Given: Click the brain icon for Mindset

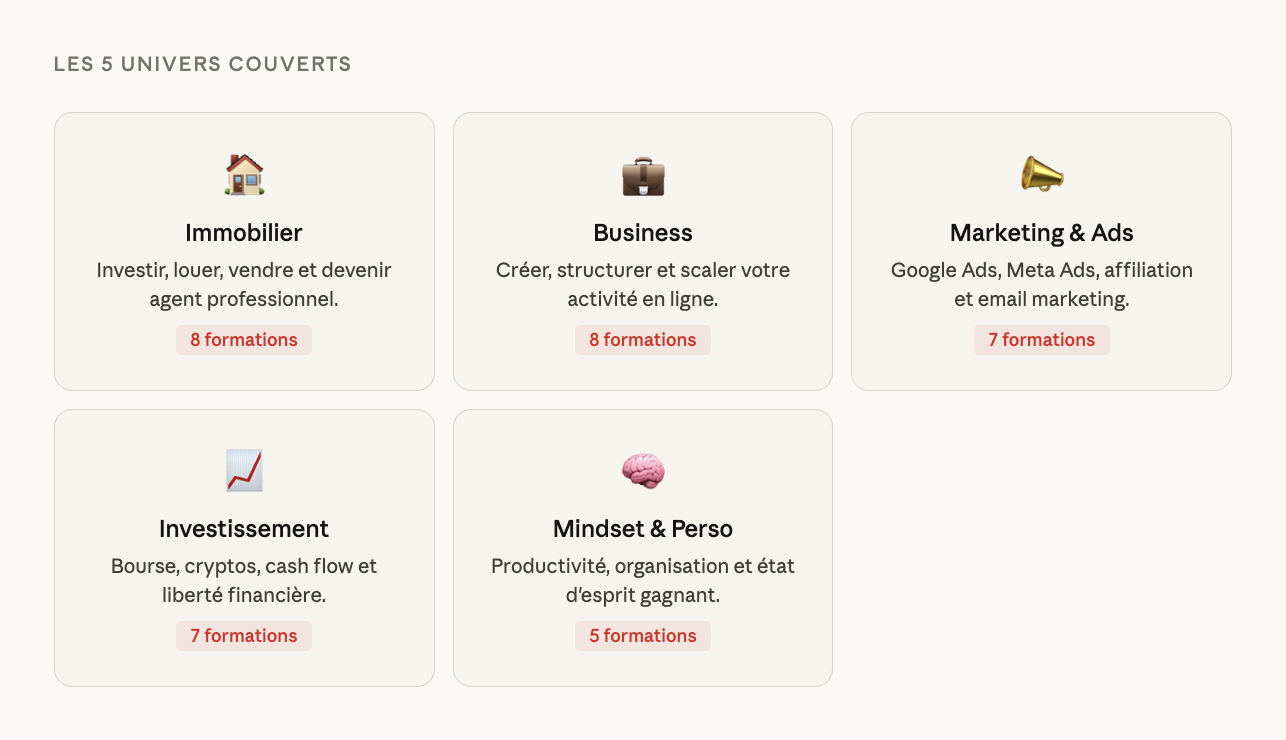Looking at the screenshot, I should click(643, 471).
